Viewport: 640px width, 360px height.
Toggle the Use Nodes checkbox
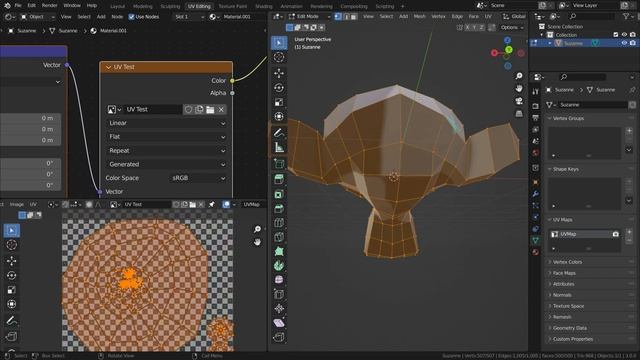pos(131,17)
